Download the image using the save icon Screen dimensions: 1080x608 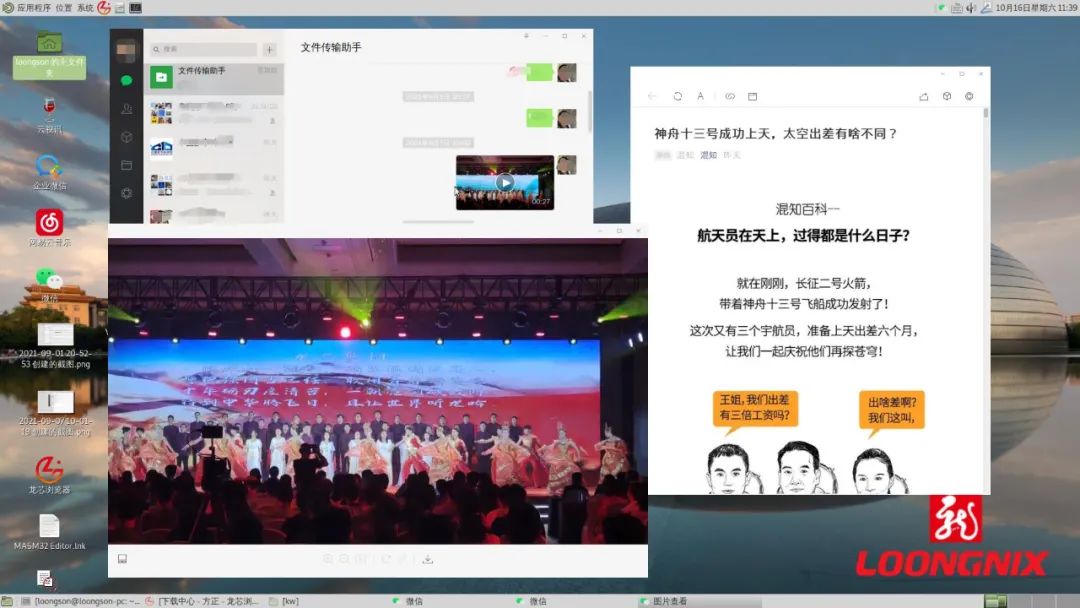point(427,559)
